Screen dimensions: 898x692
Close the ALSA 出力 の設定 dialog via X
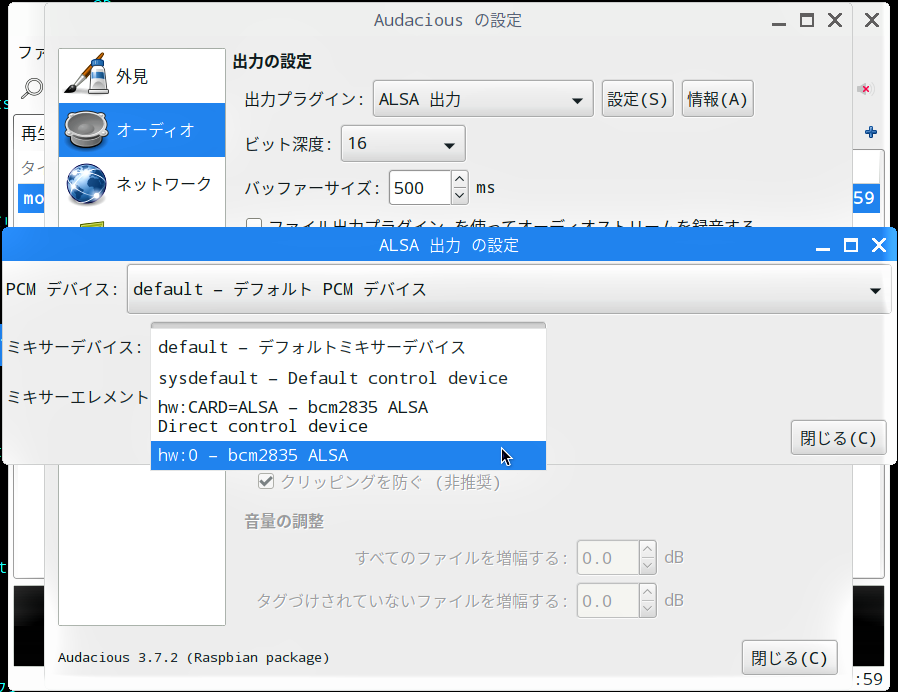(x=879, y=246)
